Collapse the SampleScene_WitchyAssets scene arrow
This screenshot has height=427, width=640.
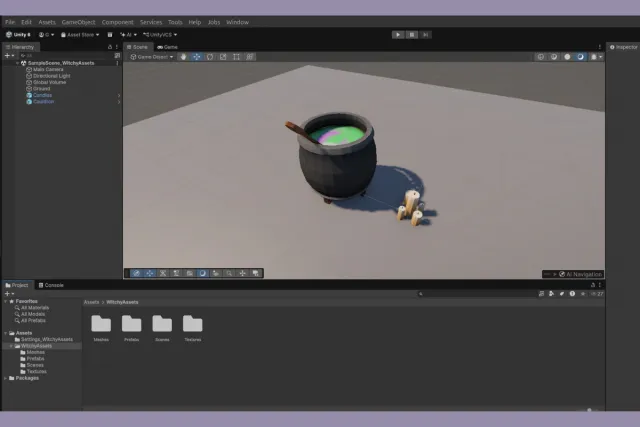18,63
